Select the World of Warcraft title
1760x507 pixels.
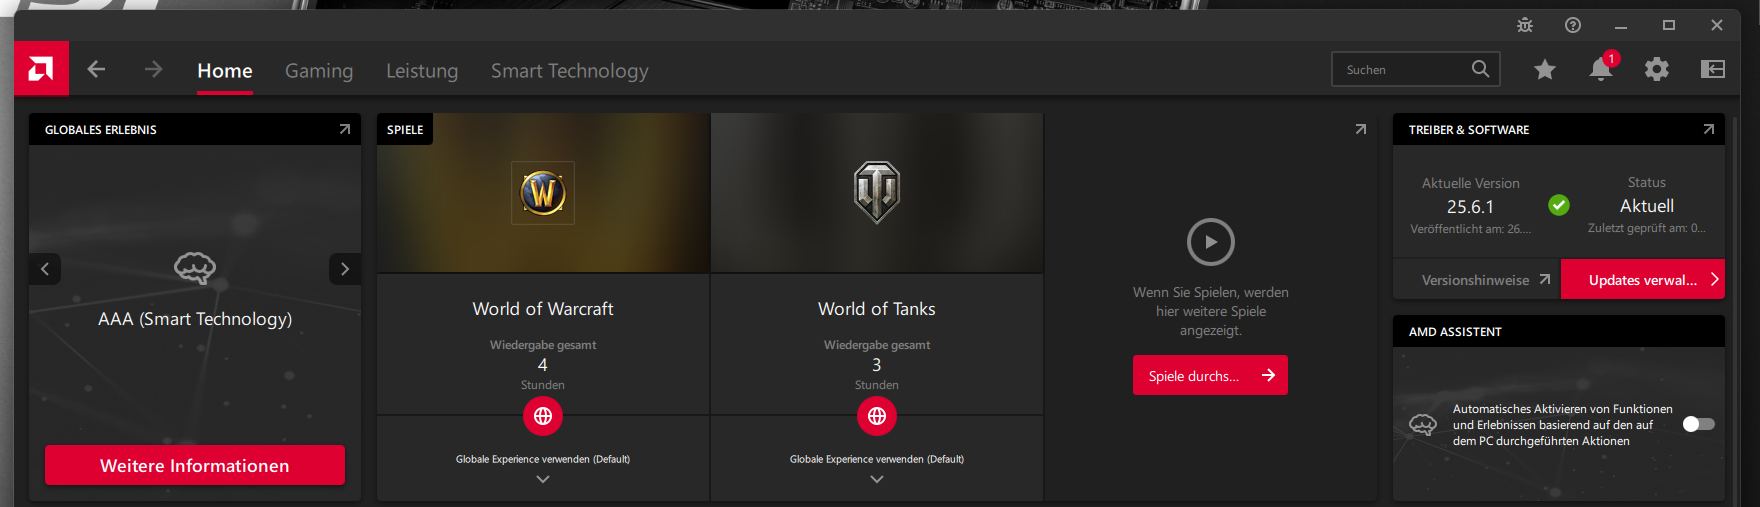tap(543, 309)
